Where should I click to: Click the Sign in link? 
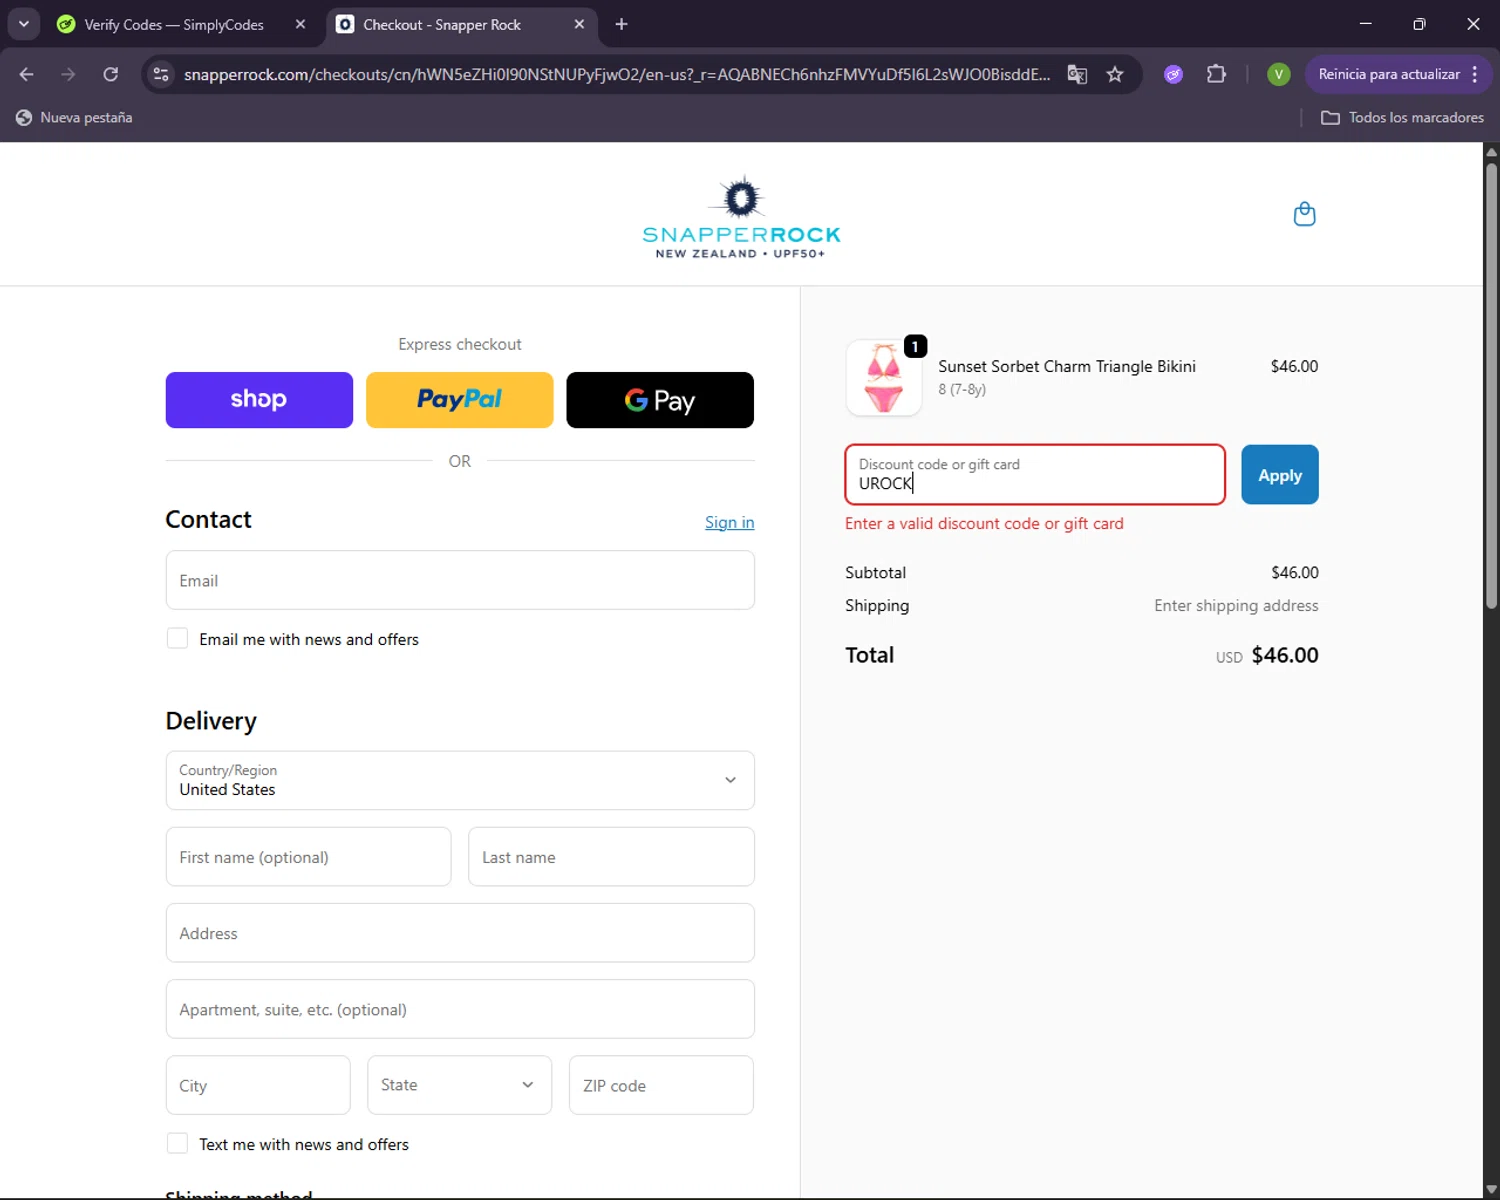pos(729,522)
